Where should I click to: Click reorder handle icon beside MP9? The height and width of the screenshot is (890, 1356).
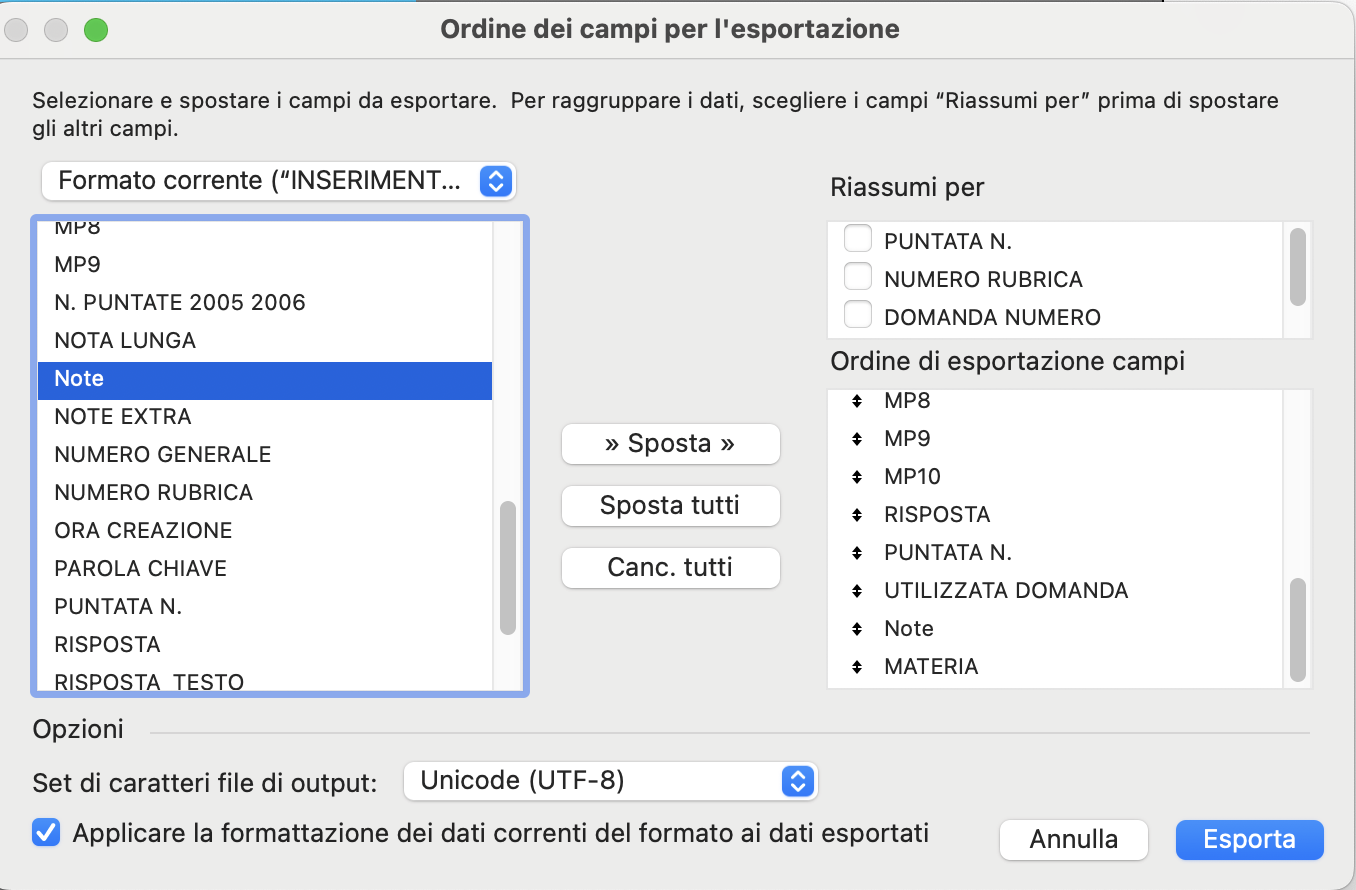tap(857, 439)
